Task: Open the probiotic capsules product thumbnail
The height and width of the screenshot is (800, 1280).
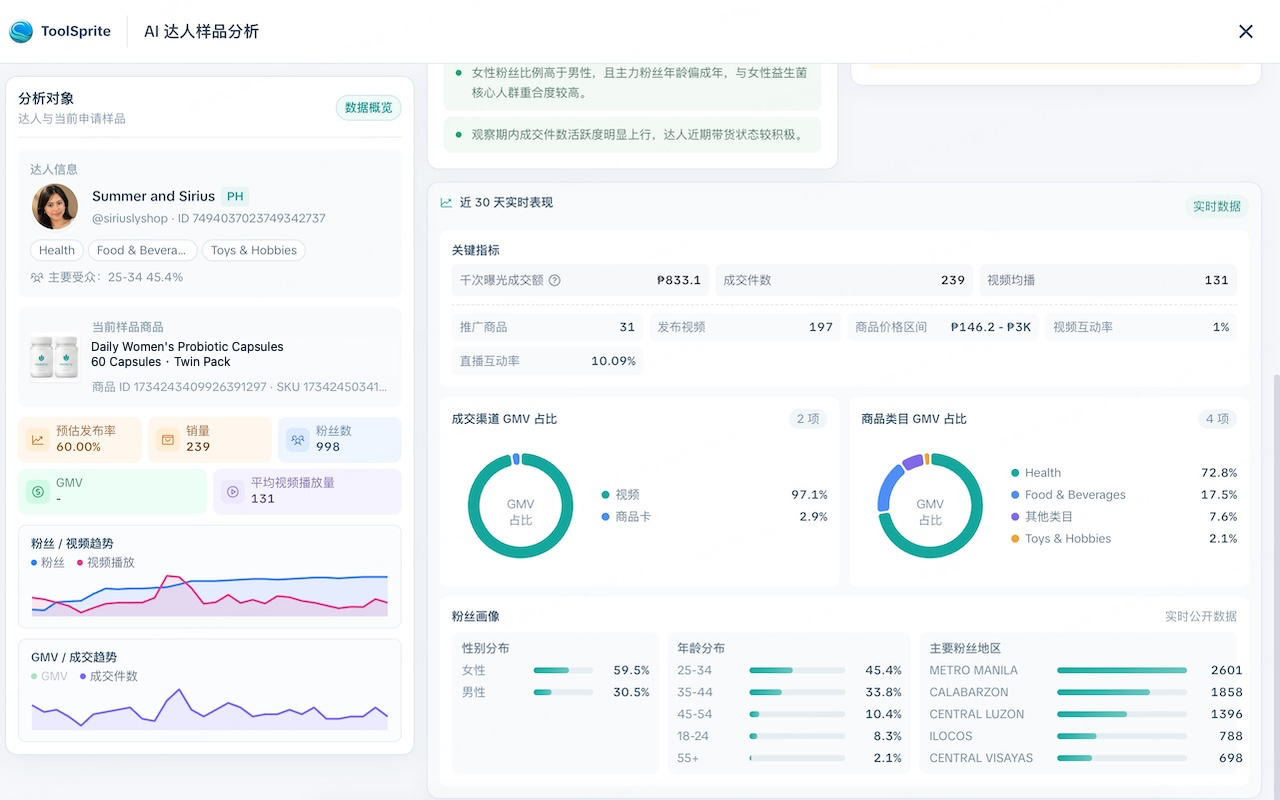Action: pyautogui.click(x=54, y=356)
